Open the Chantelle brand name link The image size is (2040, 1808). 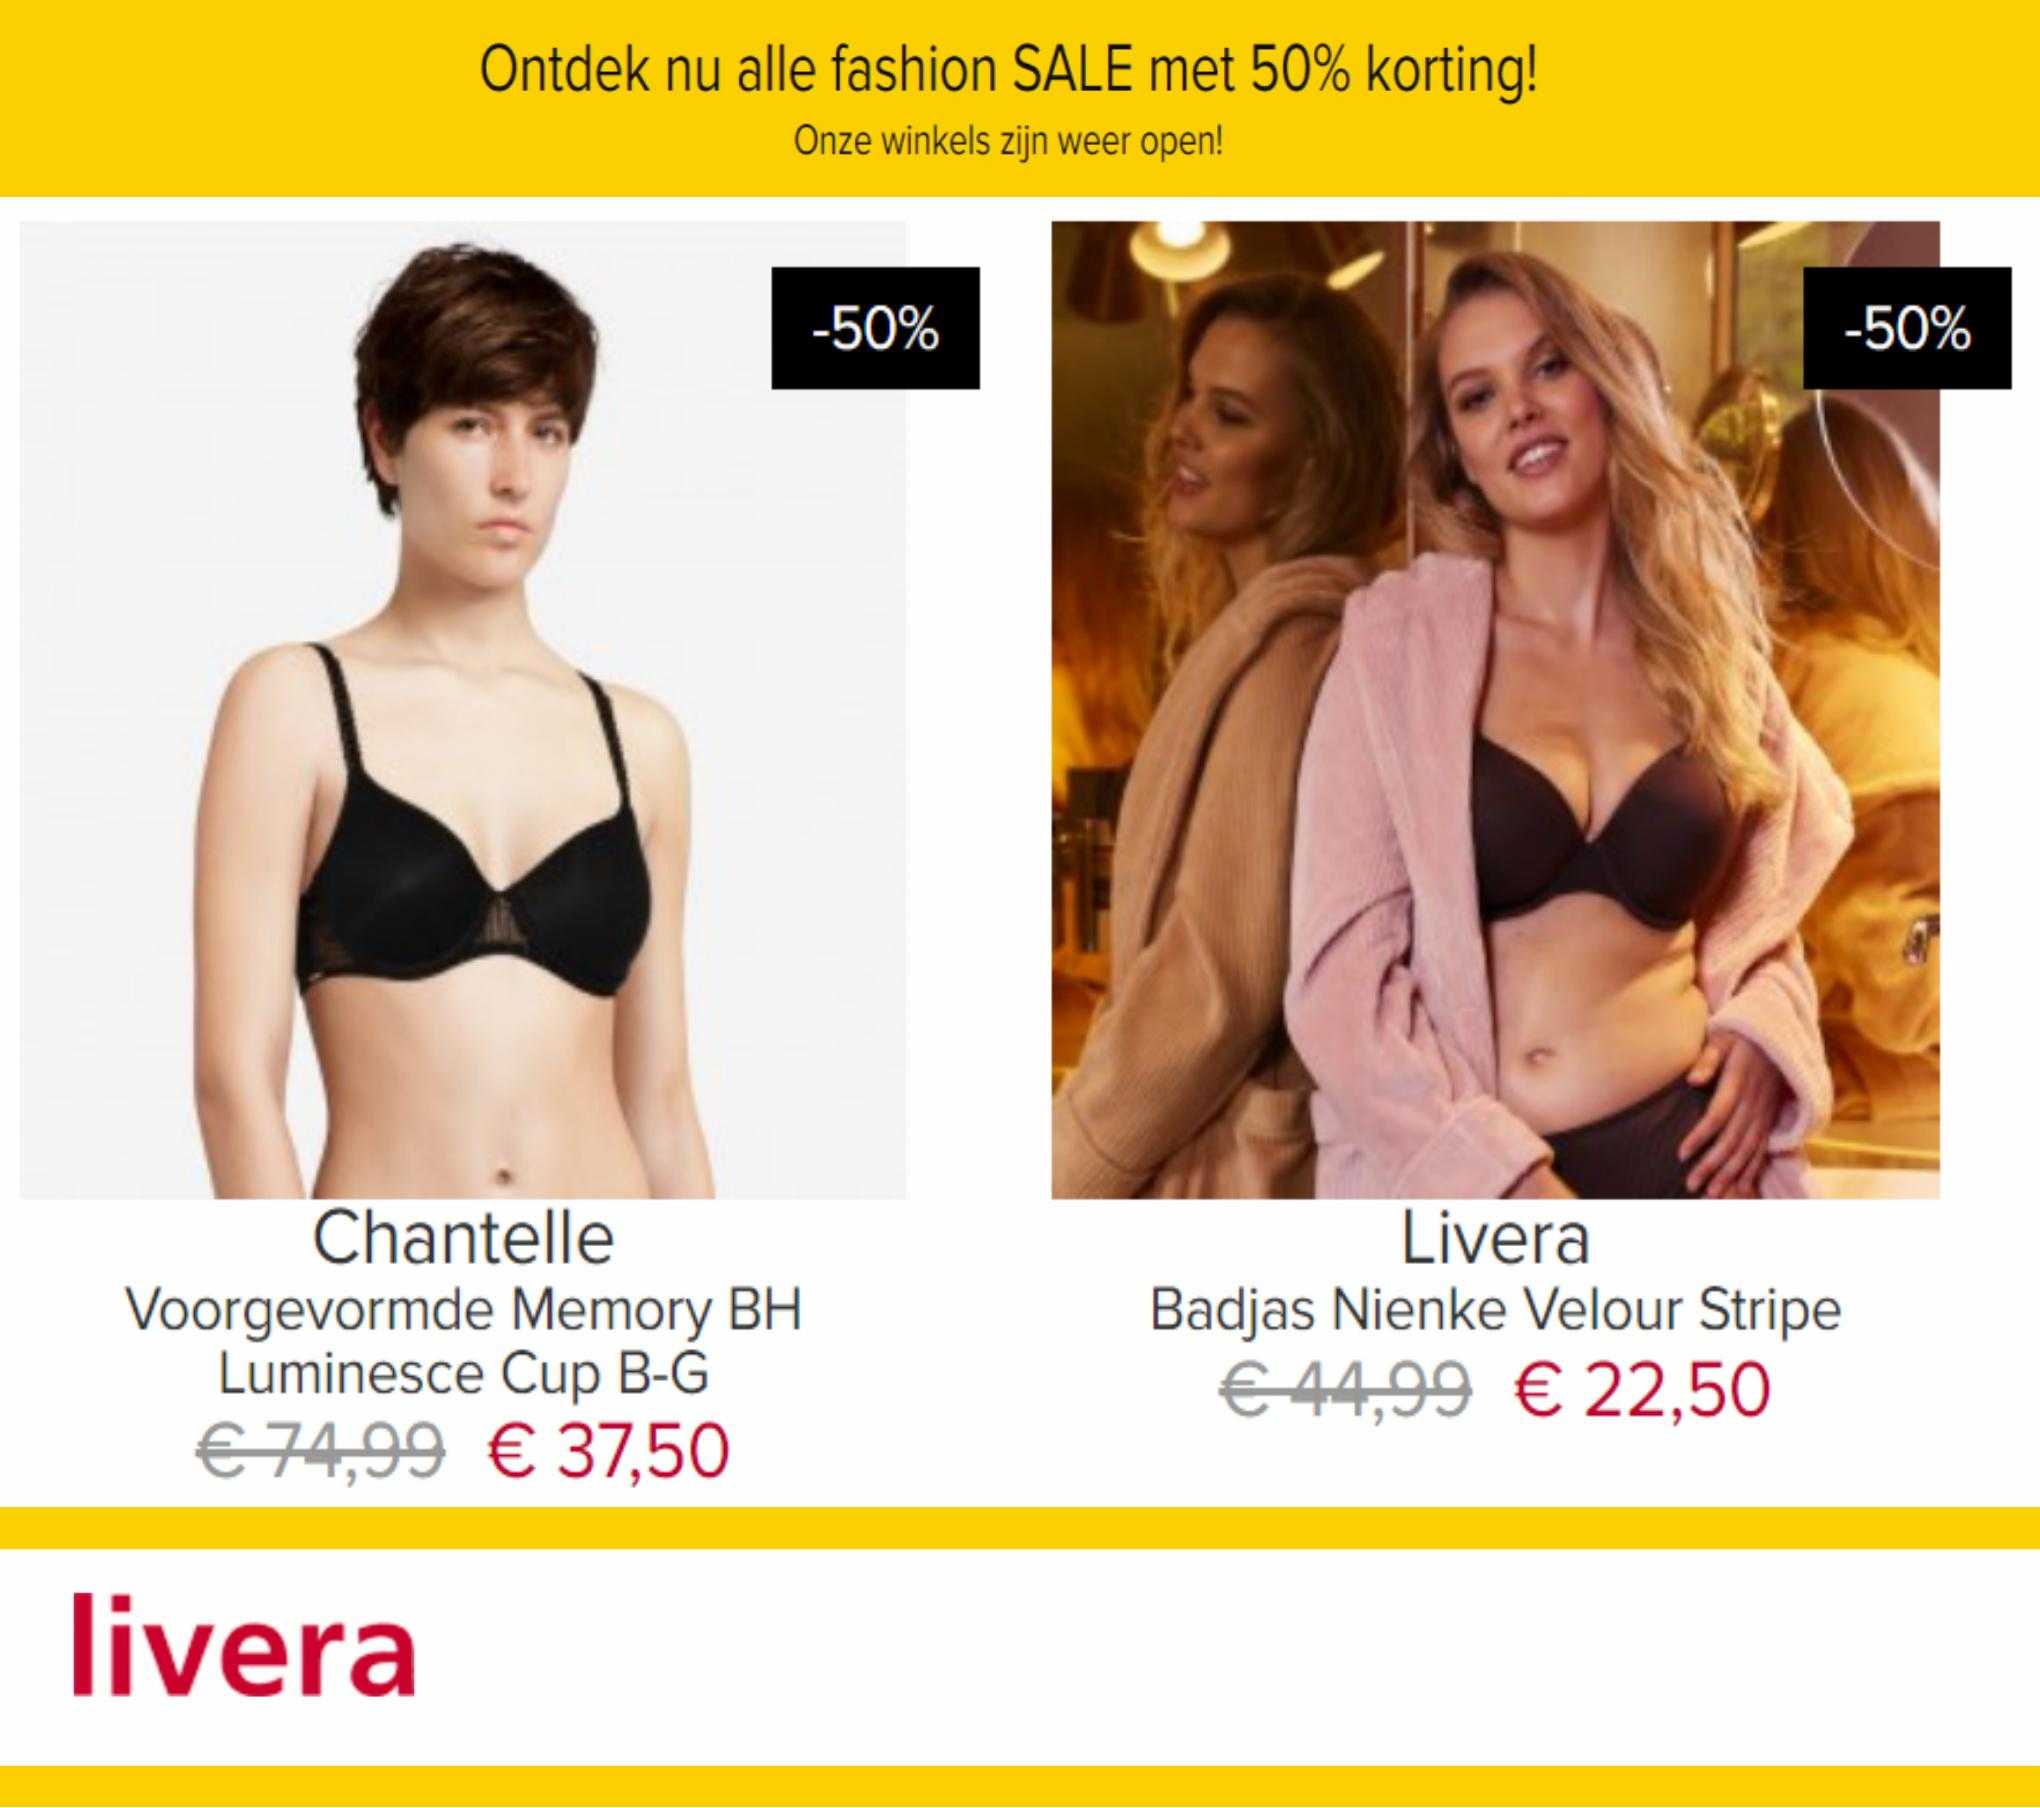(463, 1239)
